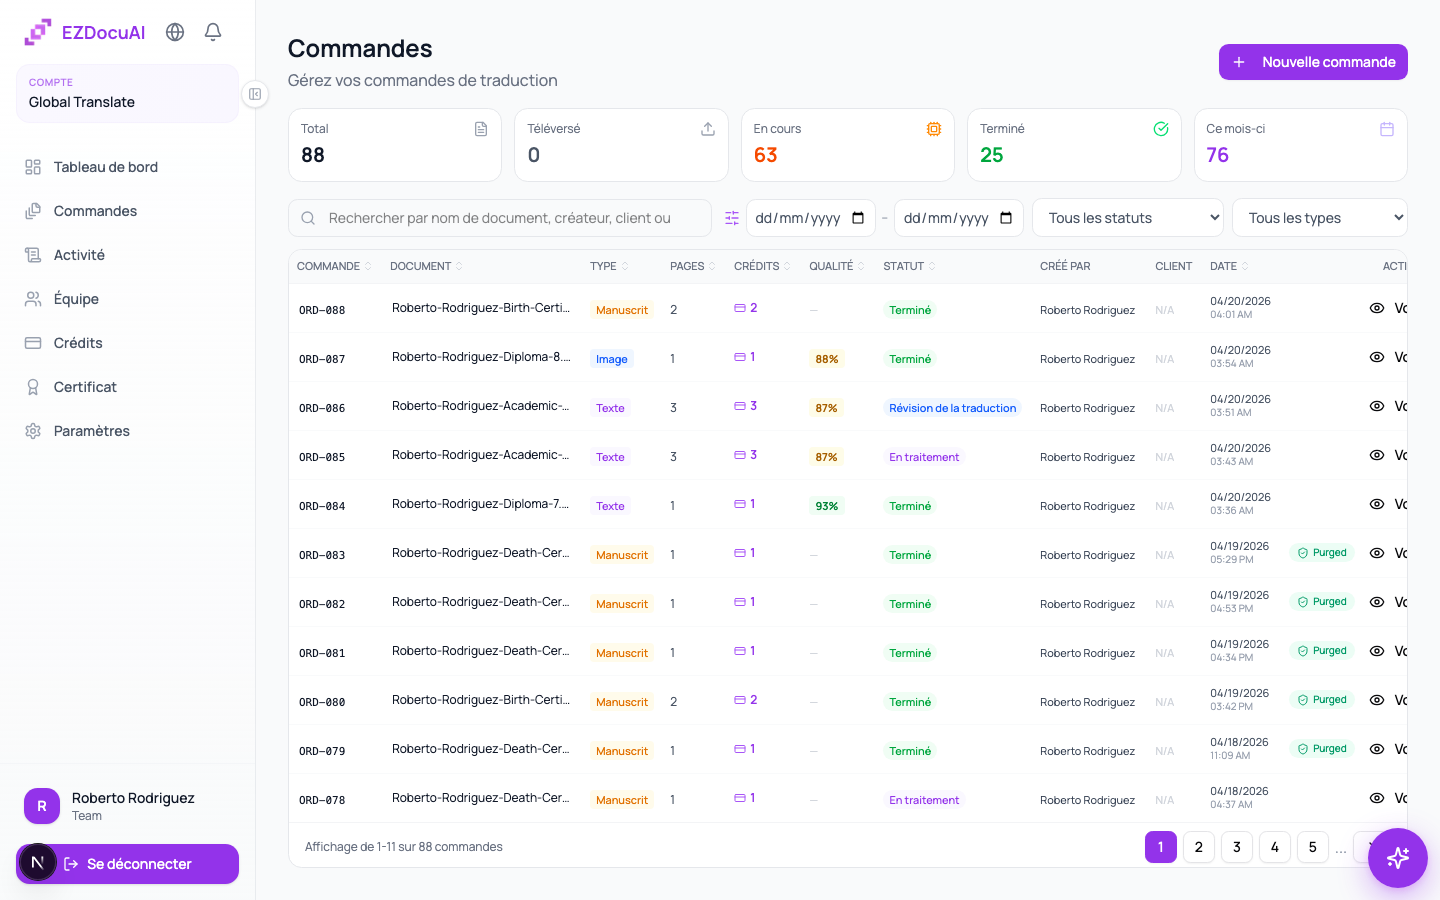Click the Téléversé upload card icon
Screen dimensions: 1440x900
pyautogui.click(x=708, y=129)
